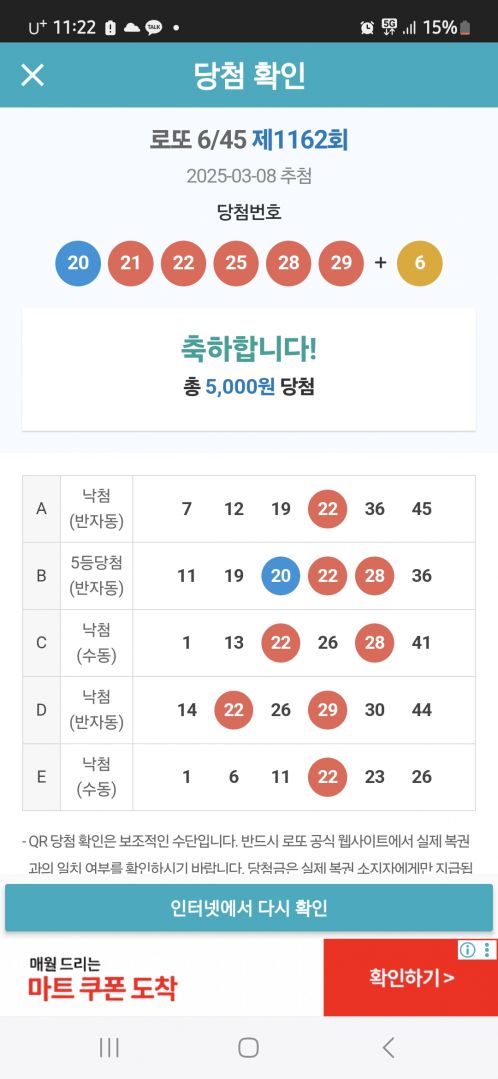Select row A label cell
The height and width of the screenshot is (1079, 498).
coord(41,509)
